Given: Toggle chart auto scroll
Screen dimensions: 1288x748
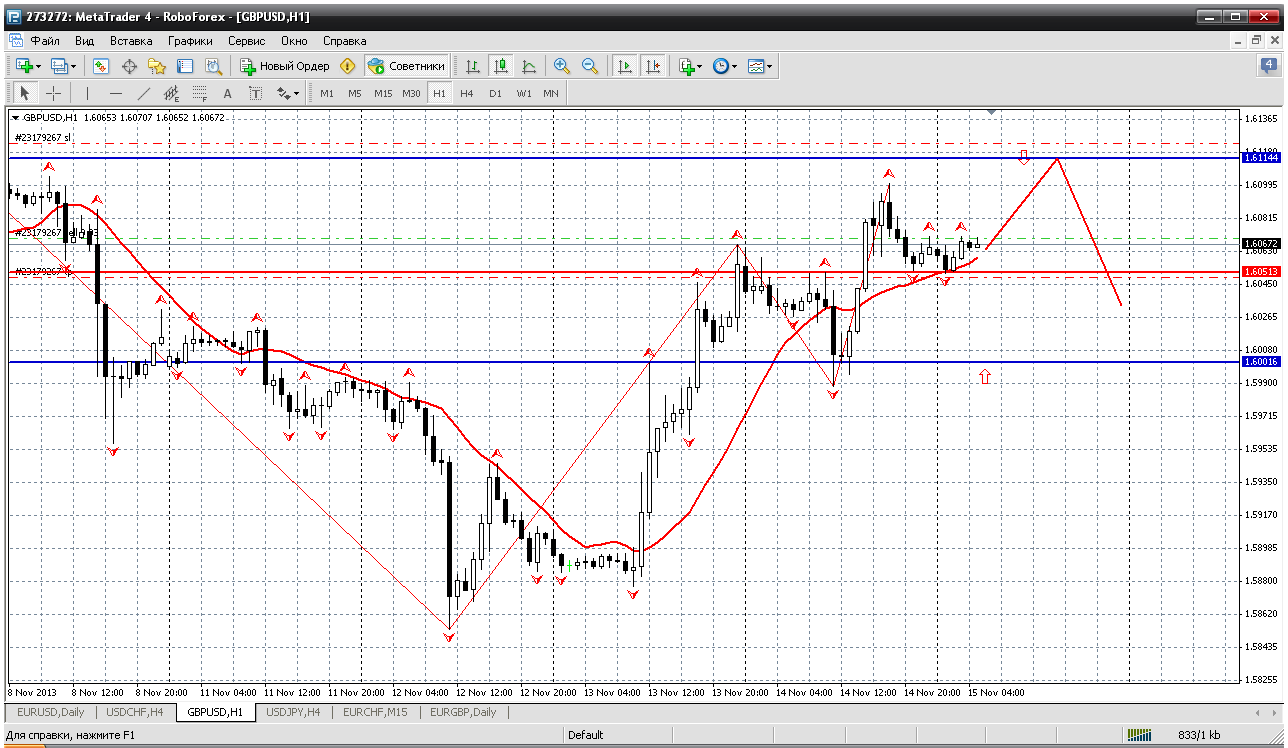Looking at the screenshot, I should coord(625,66).
